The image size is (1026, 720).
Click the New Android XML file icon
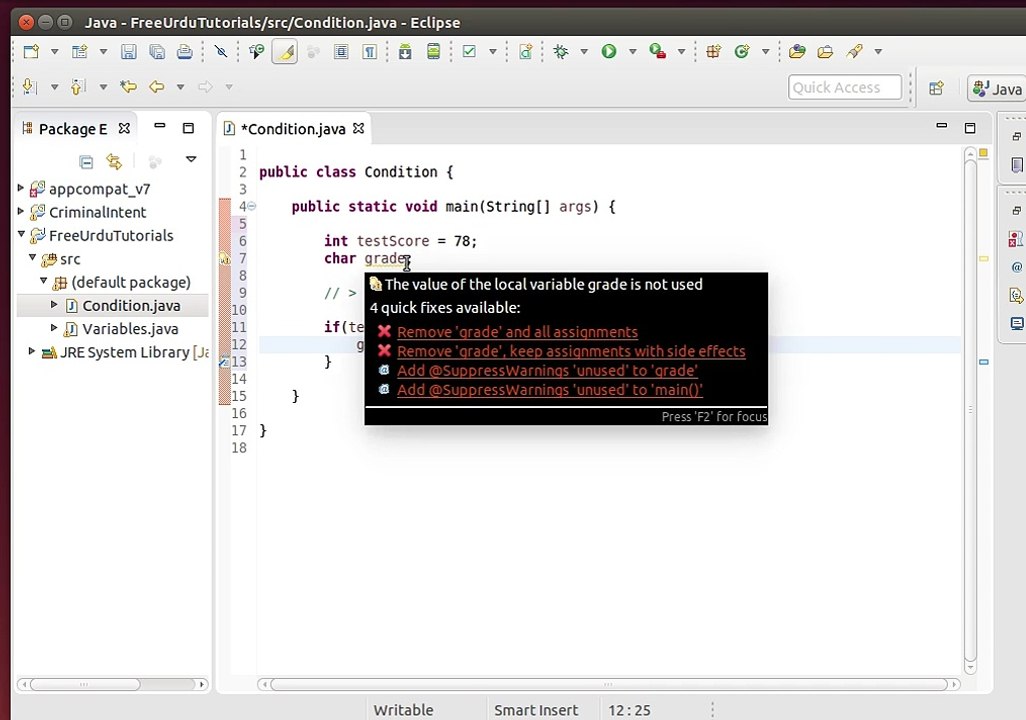(x=525, y=51)
